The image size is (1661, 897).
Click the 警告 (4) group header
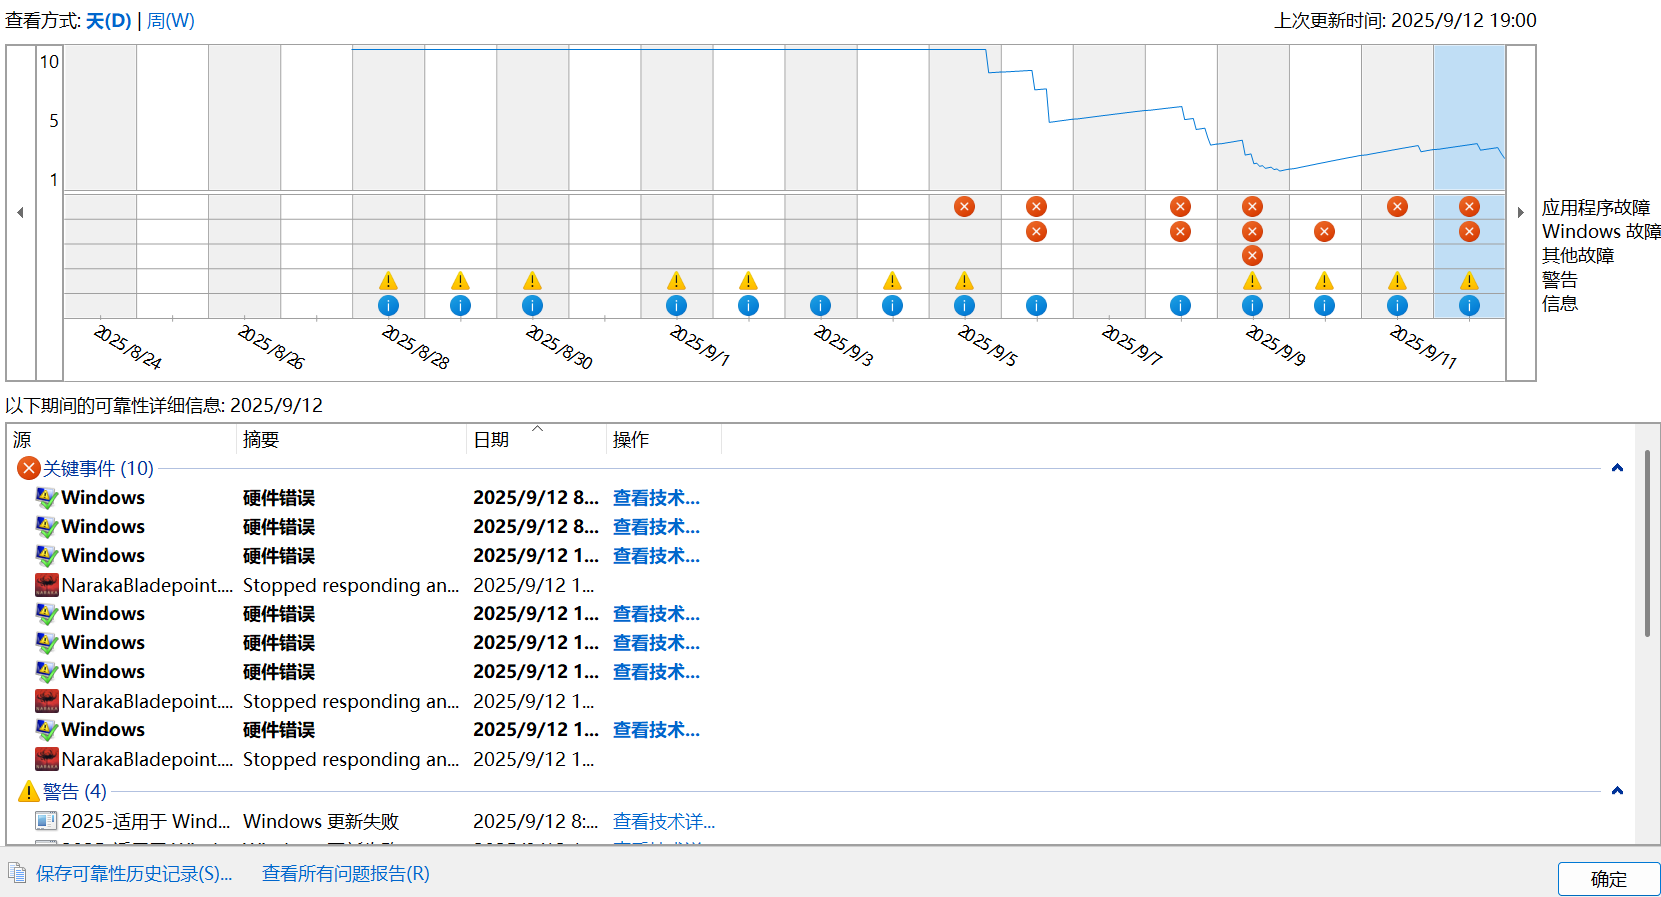point(75,791)
